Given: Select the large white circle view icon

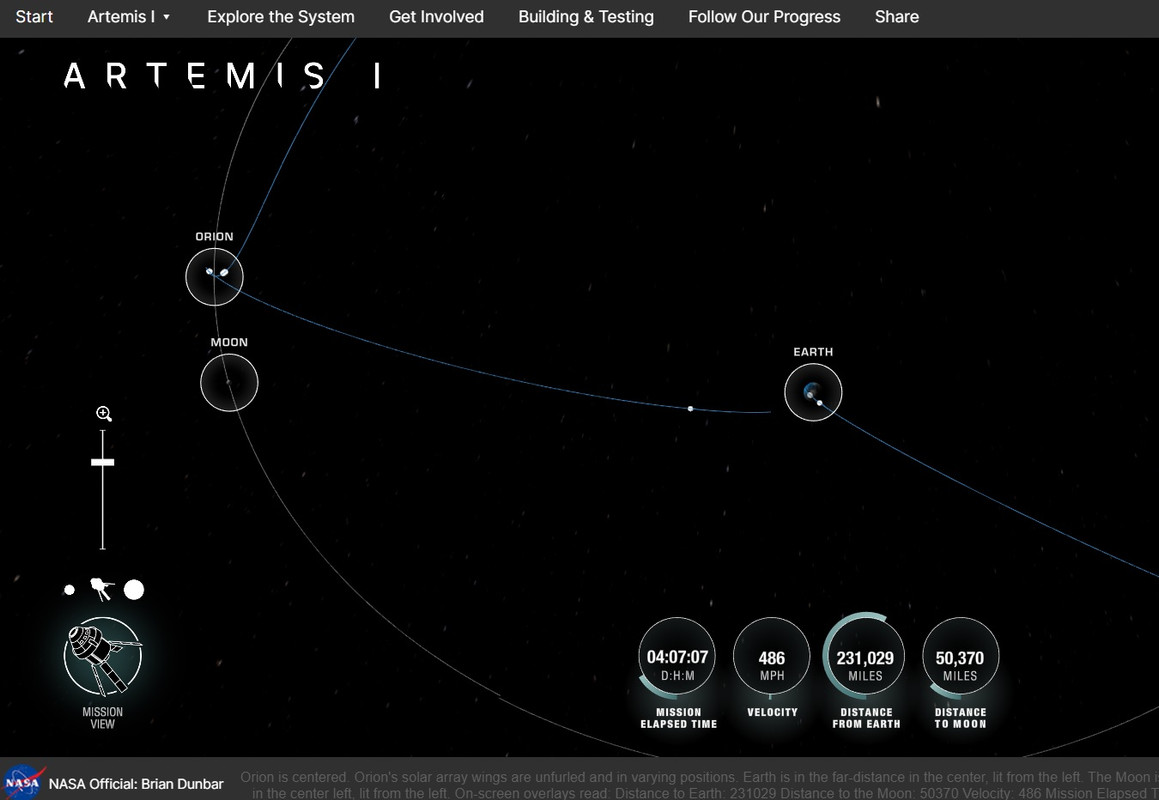Looking at the screenshot, I should click(x=134, y=589).
